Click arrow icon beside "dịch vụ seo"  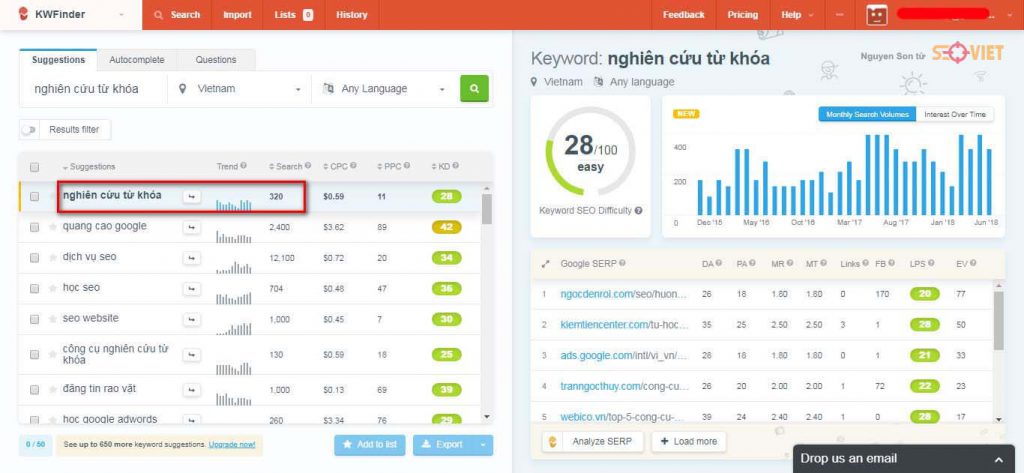[x=191, y=258]
